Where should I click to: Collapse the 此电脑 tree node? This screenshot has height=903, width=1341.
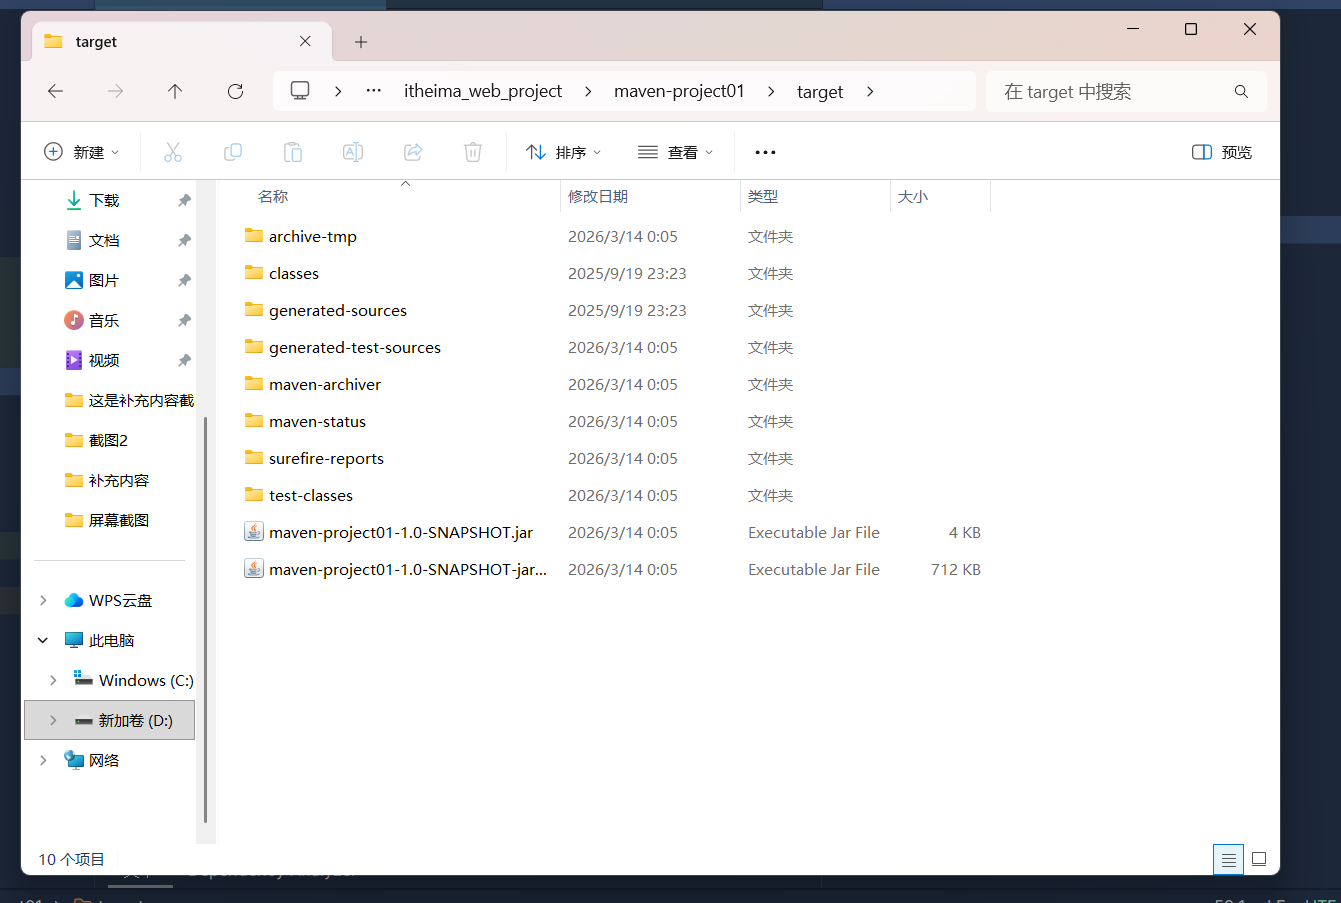coord(43,640)
